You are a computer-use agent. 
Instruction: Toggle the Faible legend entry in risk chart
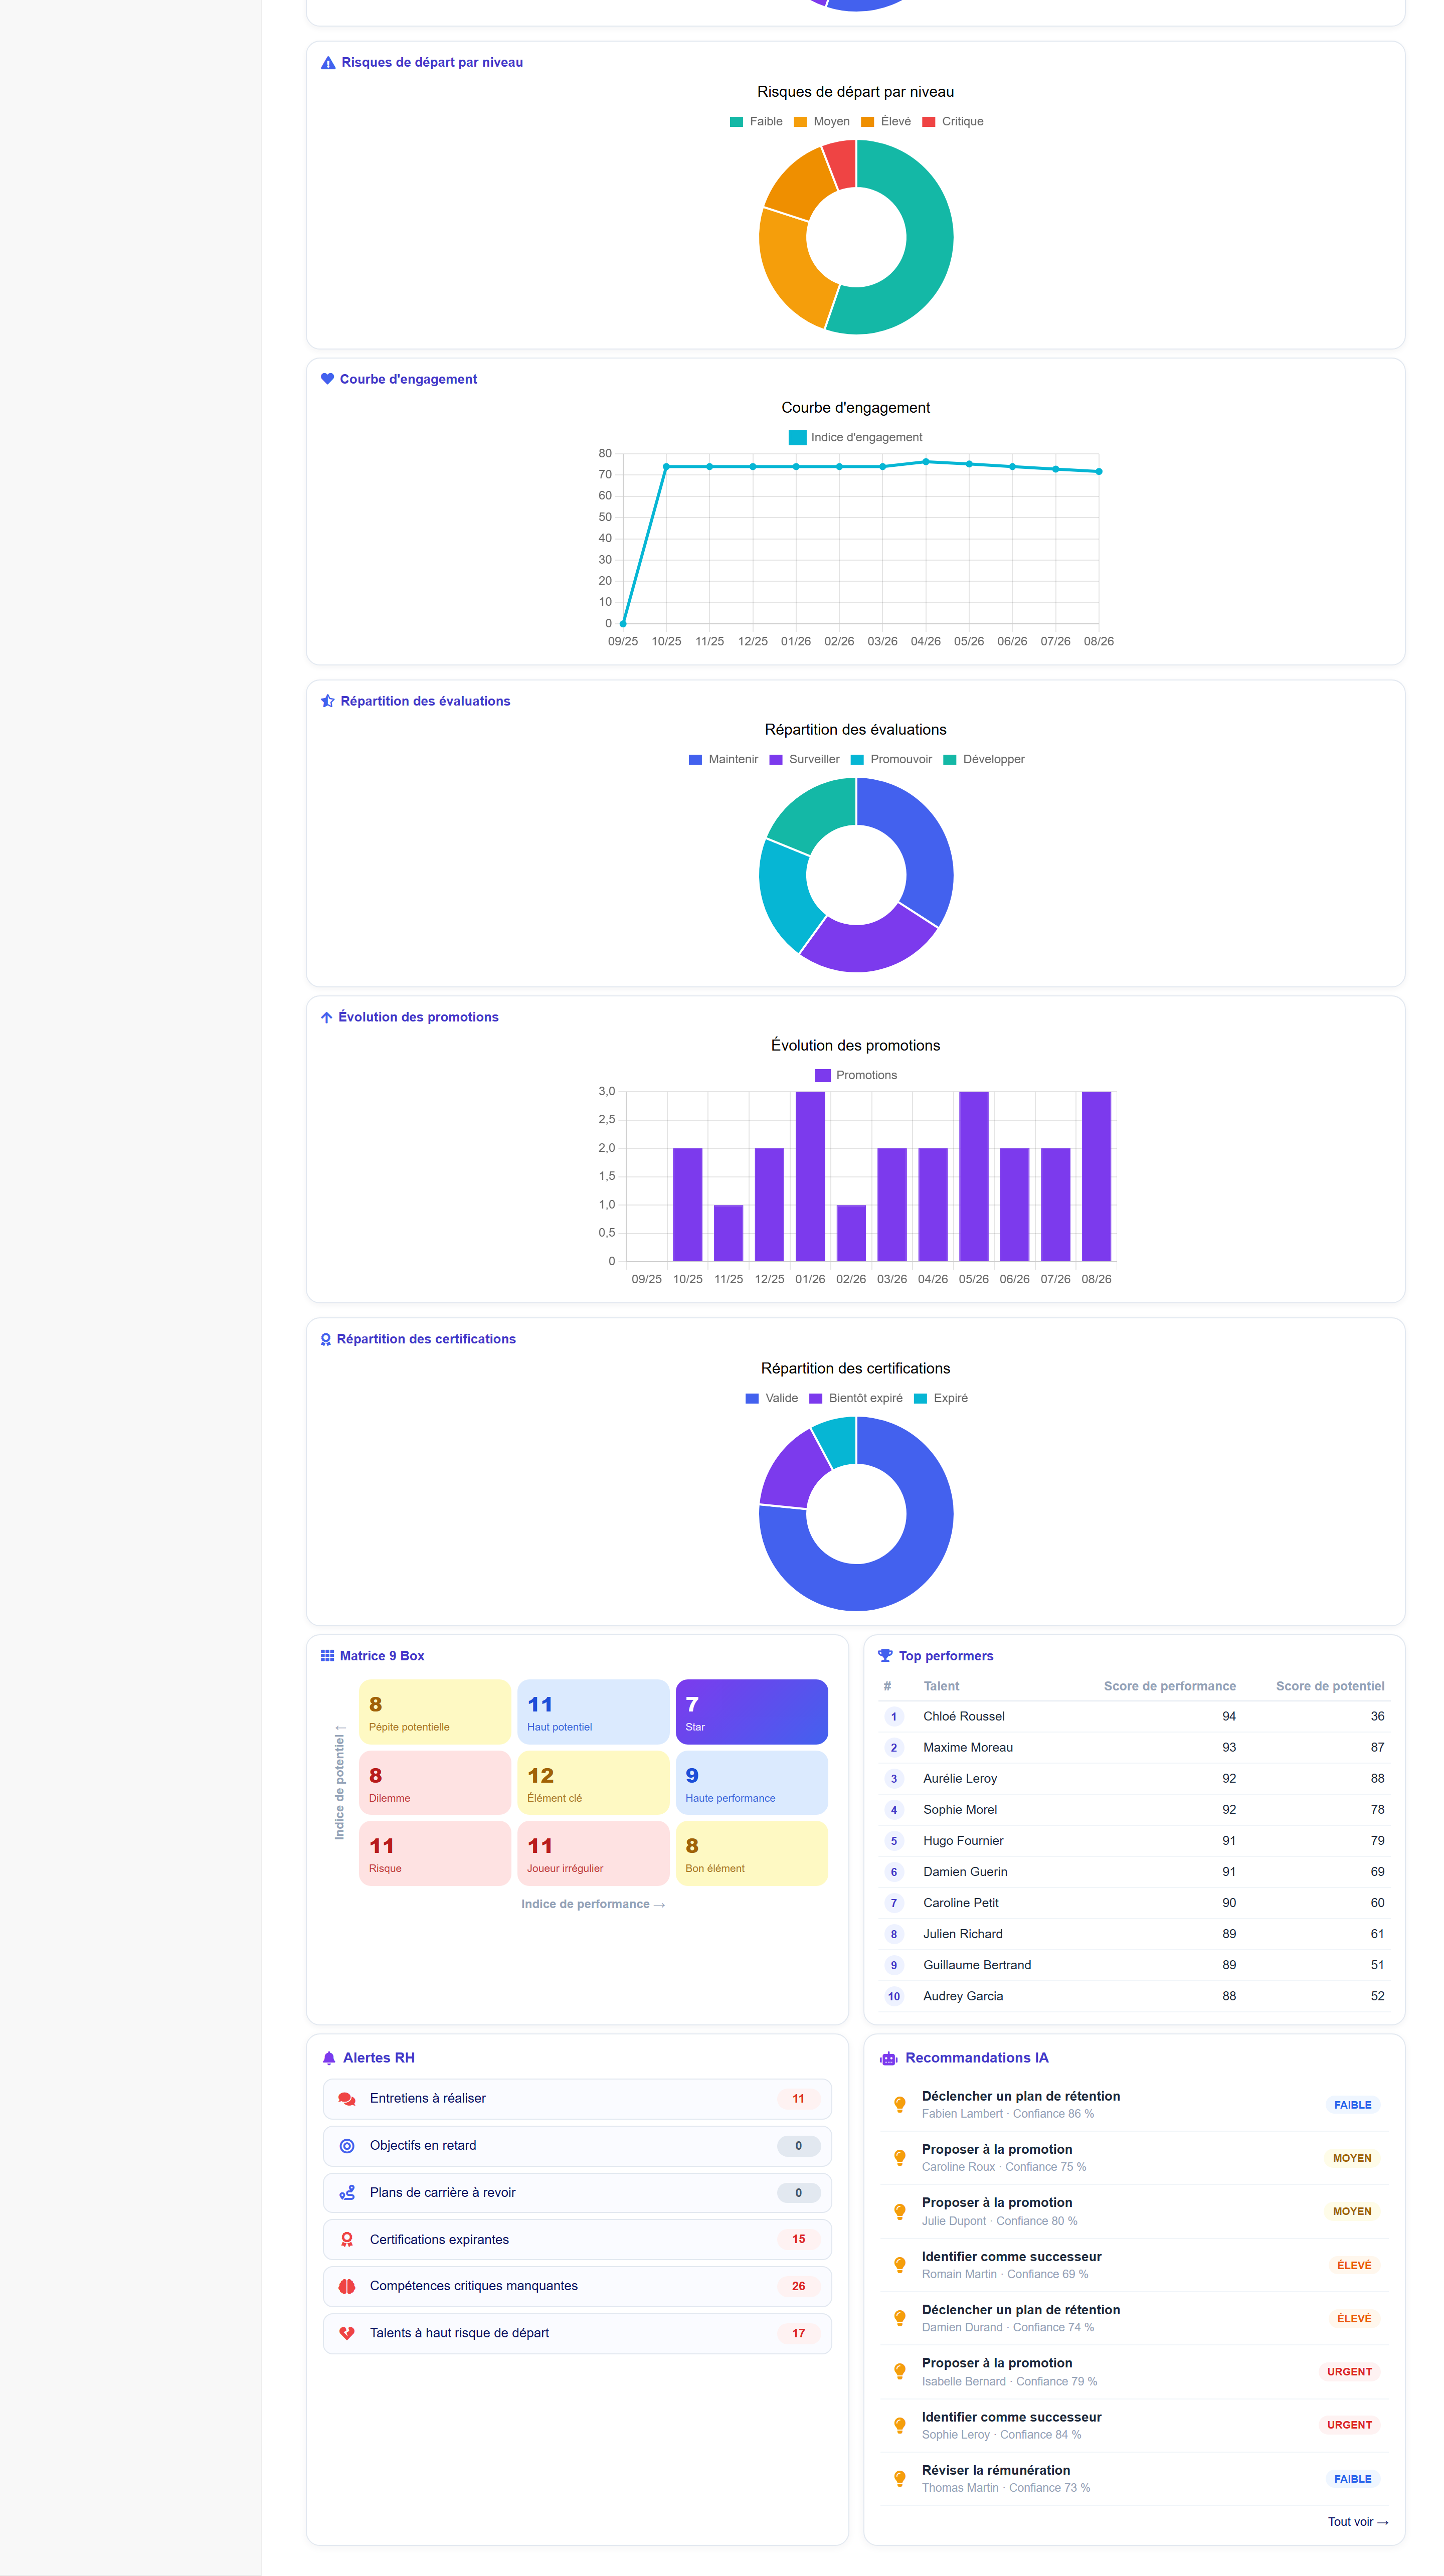coord(756,122)
